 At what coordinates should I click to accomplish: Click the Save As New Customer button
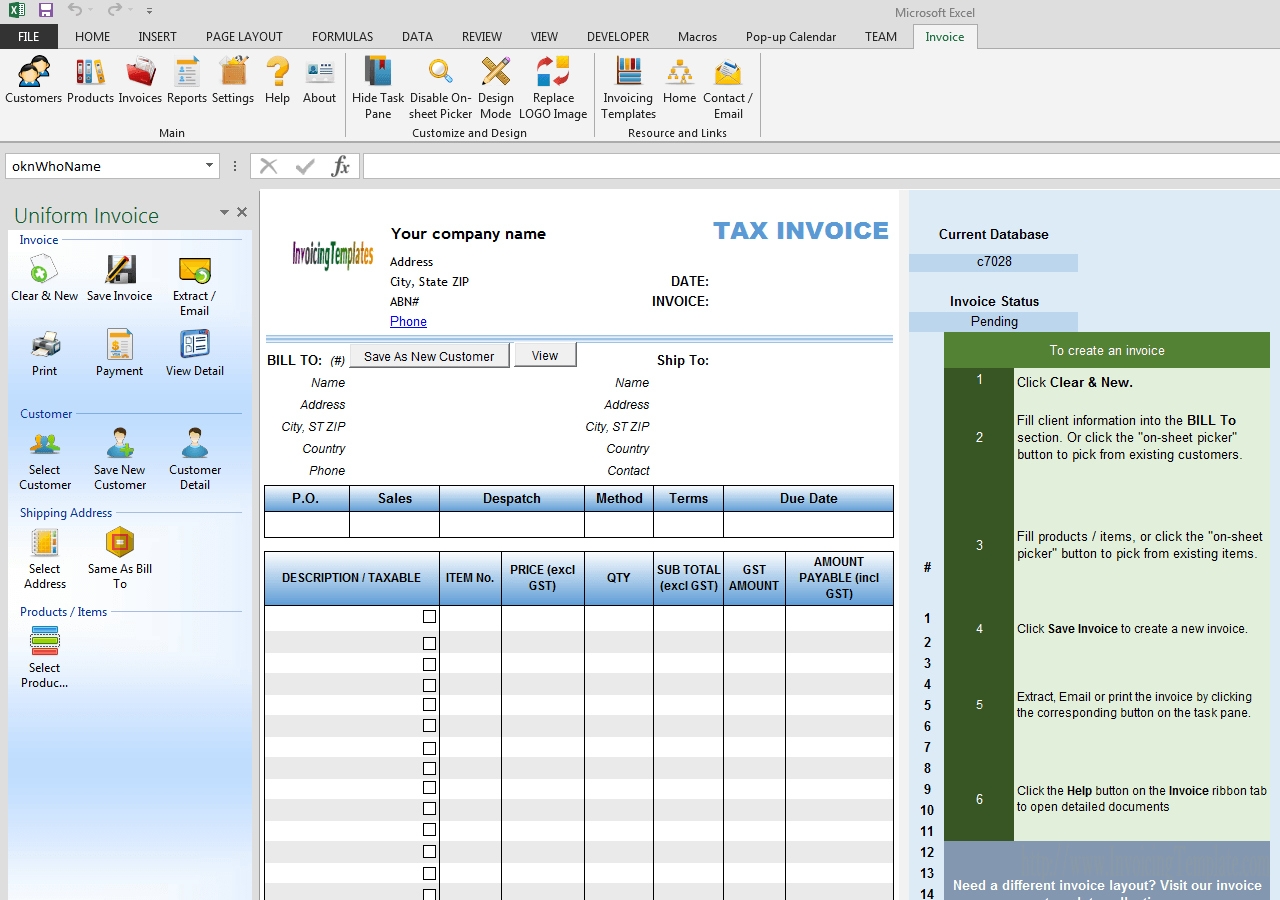[x=429, y=356]
